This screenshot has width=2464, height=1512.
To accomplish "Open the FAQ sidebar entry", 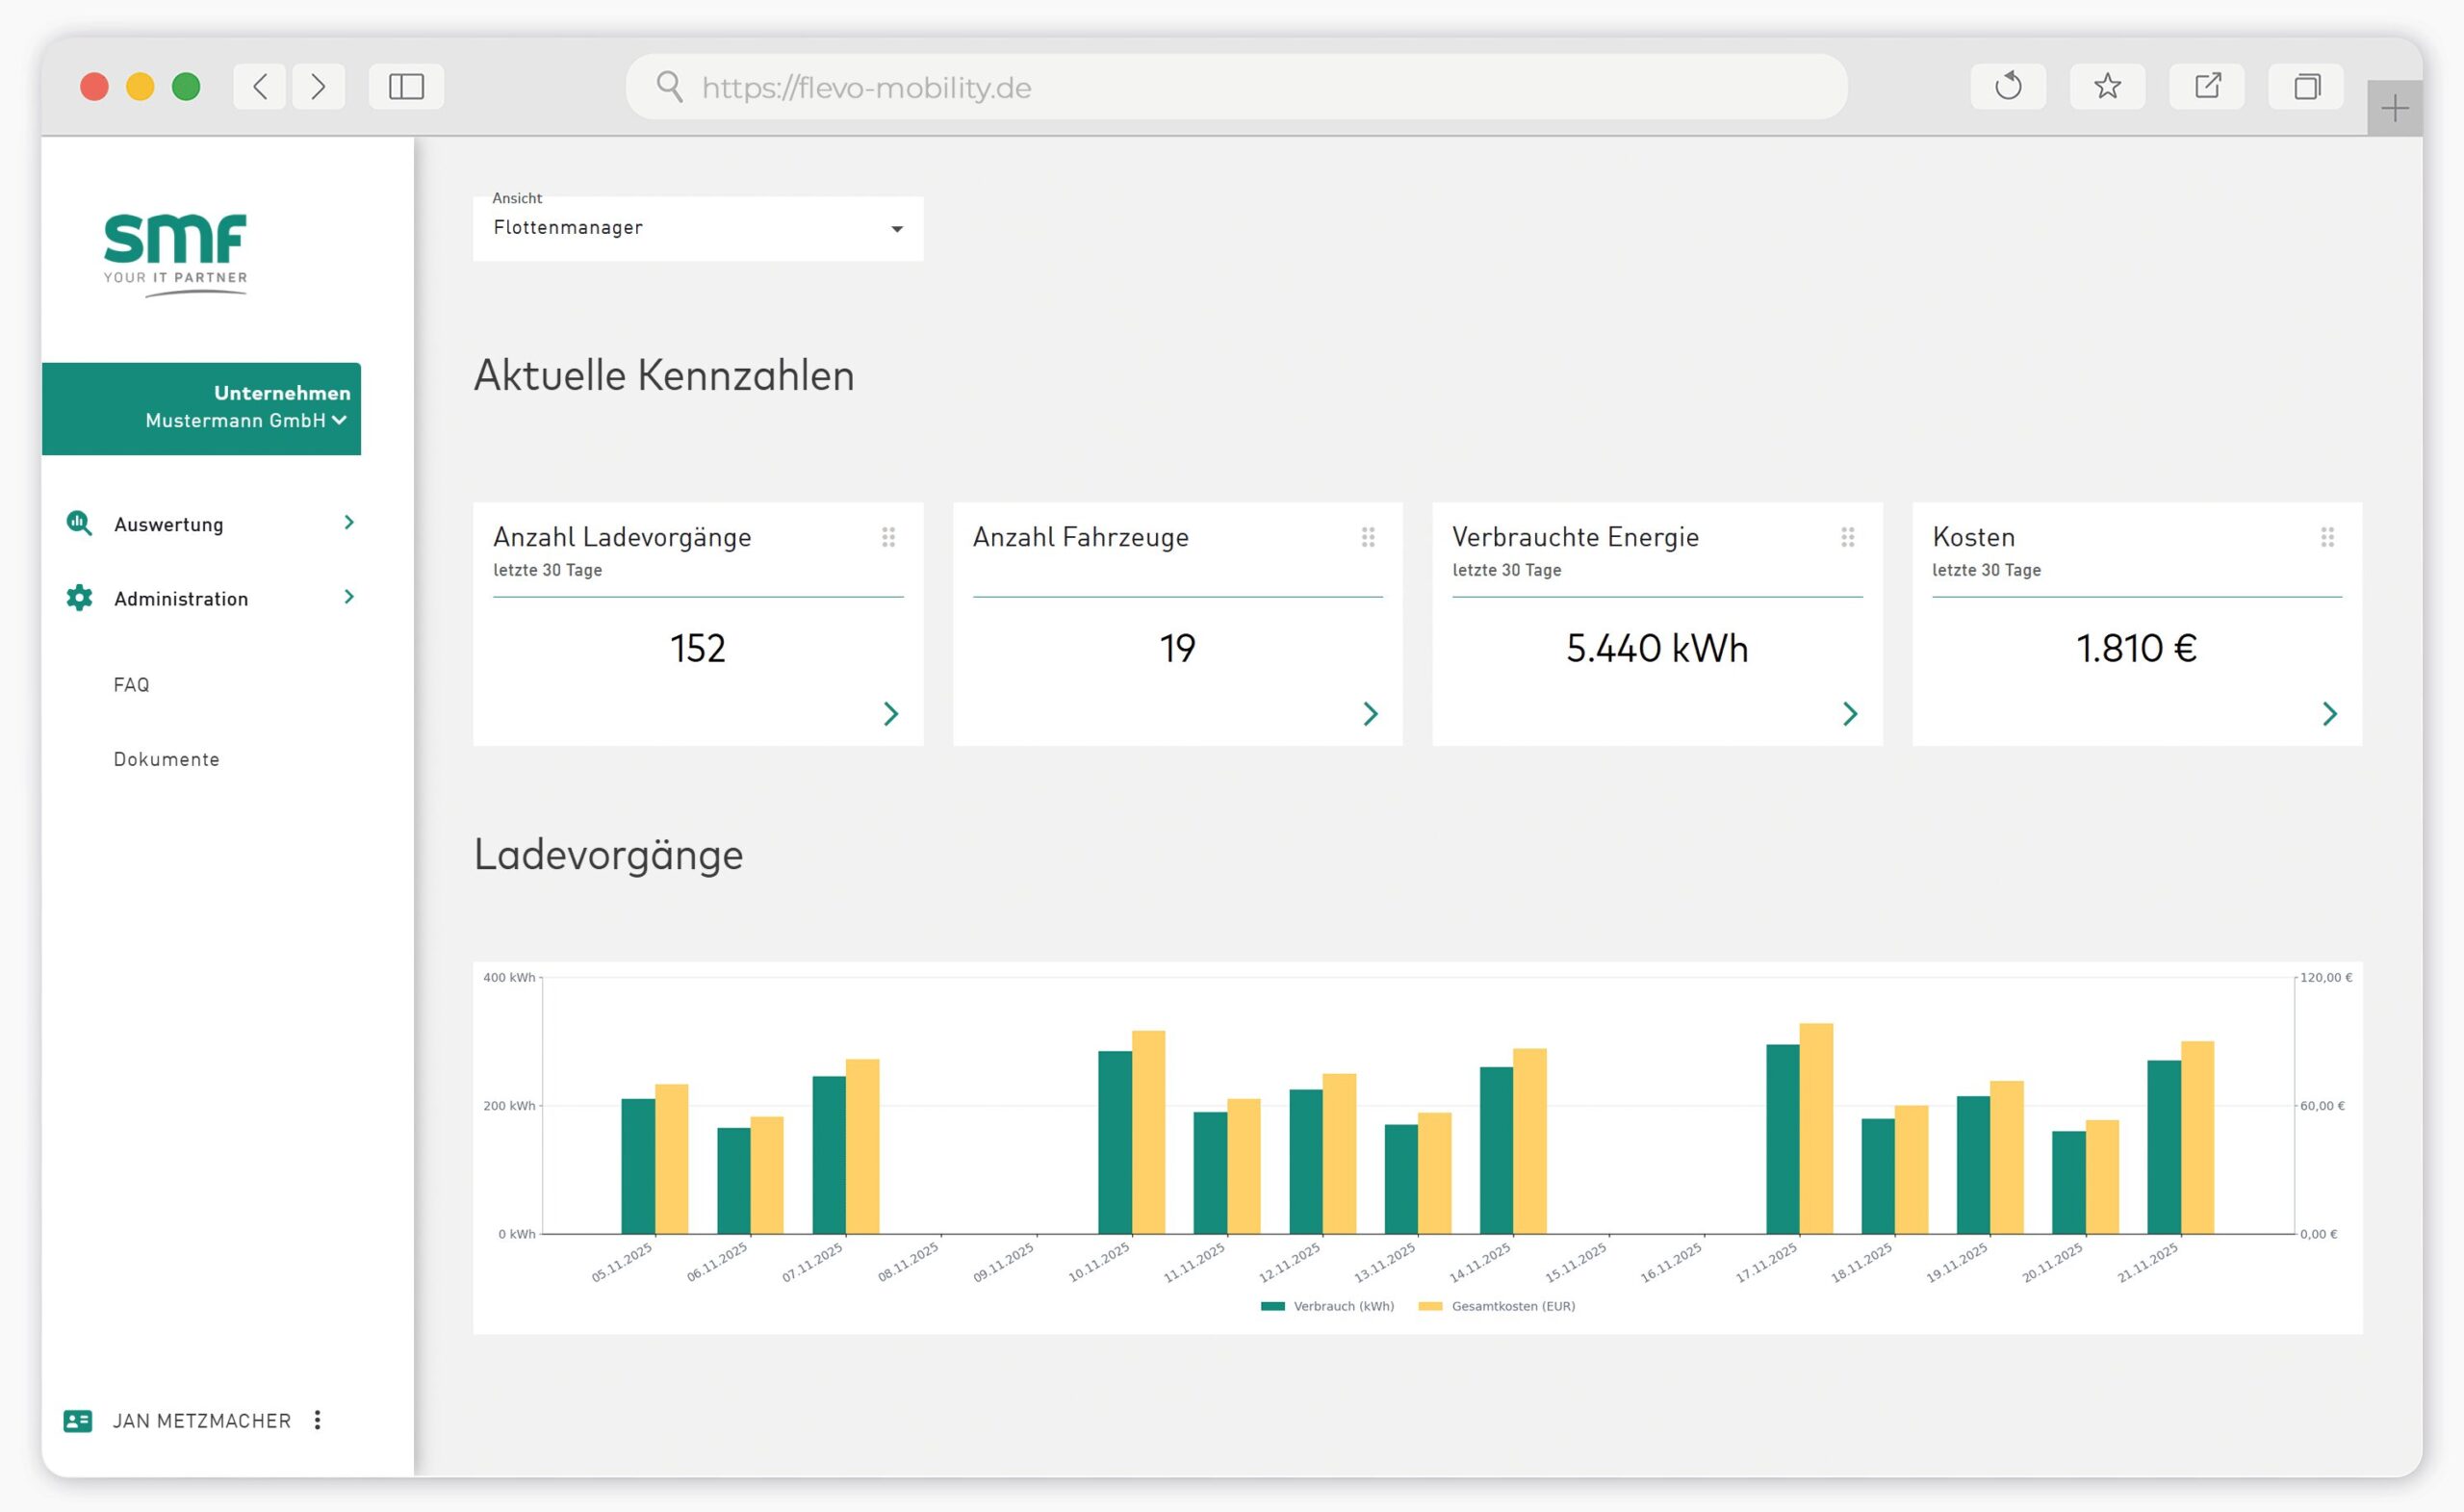I will [131, 684].
